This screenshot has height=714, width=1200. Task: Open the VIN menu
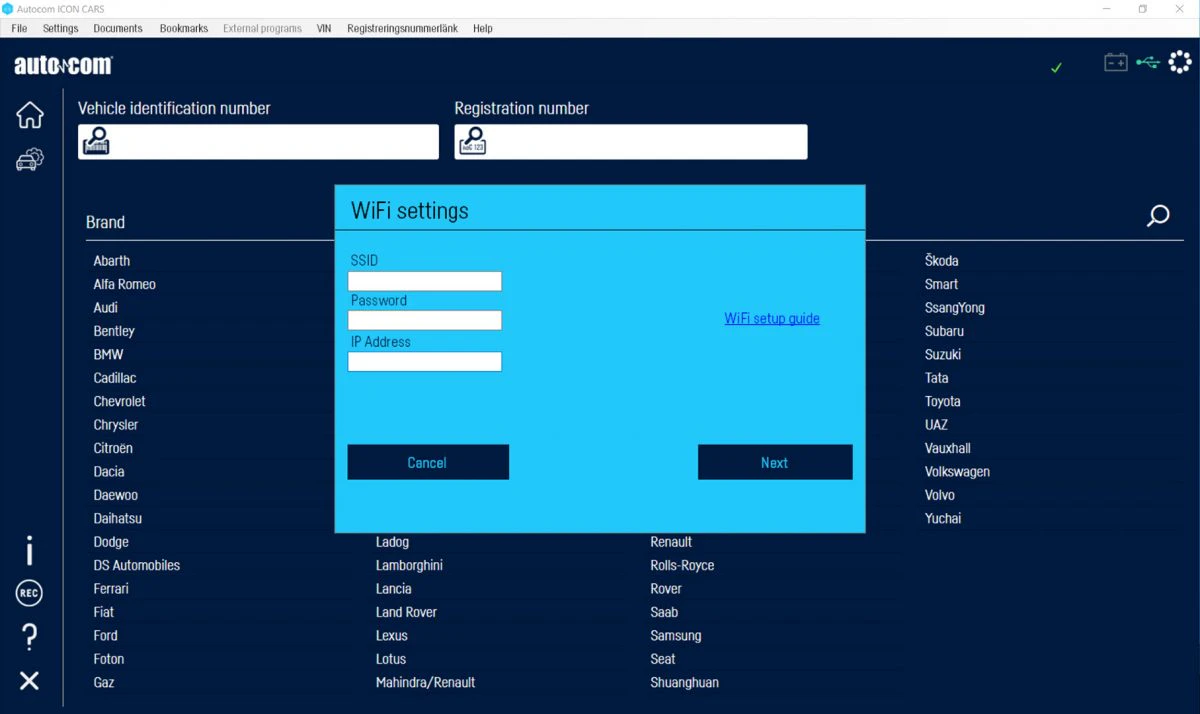[324, 28]
